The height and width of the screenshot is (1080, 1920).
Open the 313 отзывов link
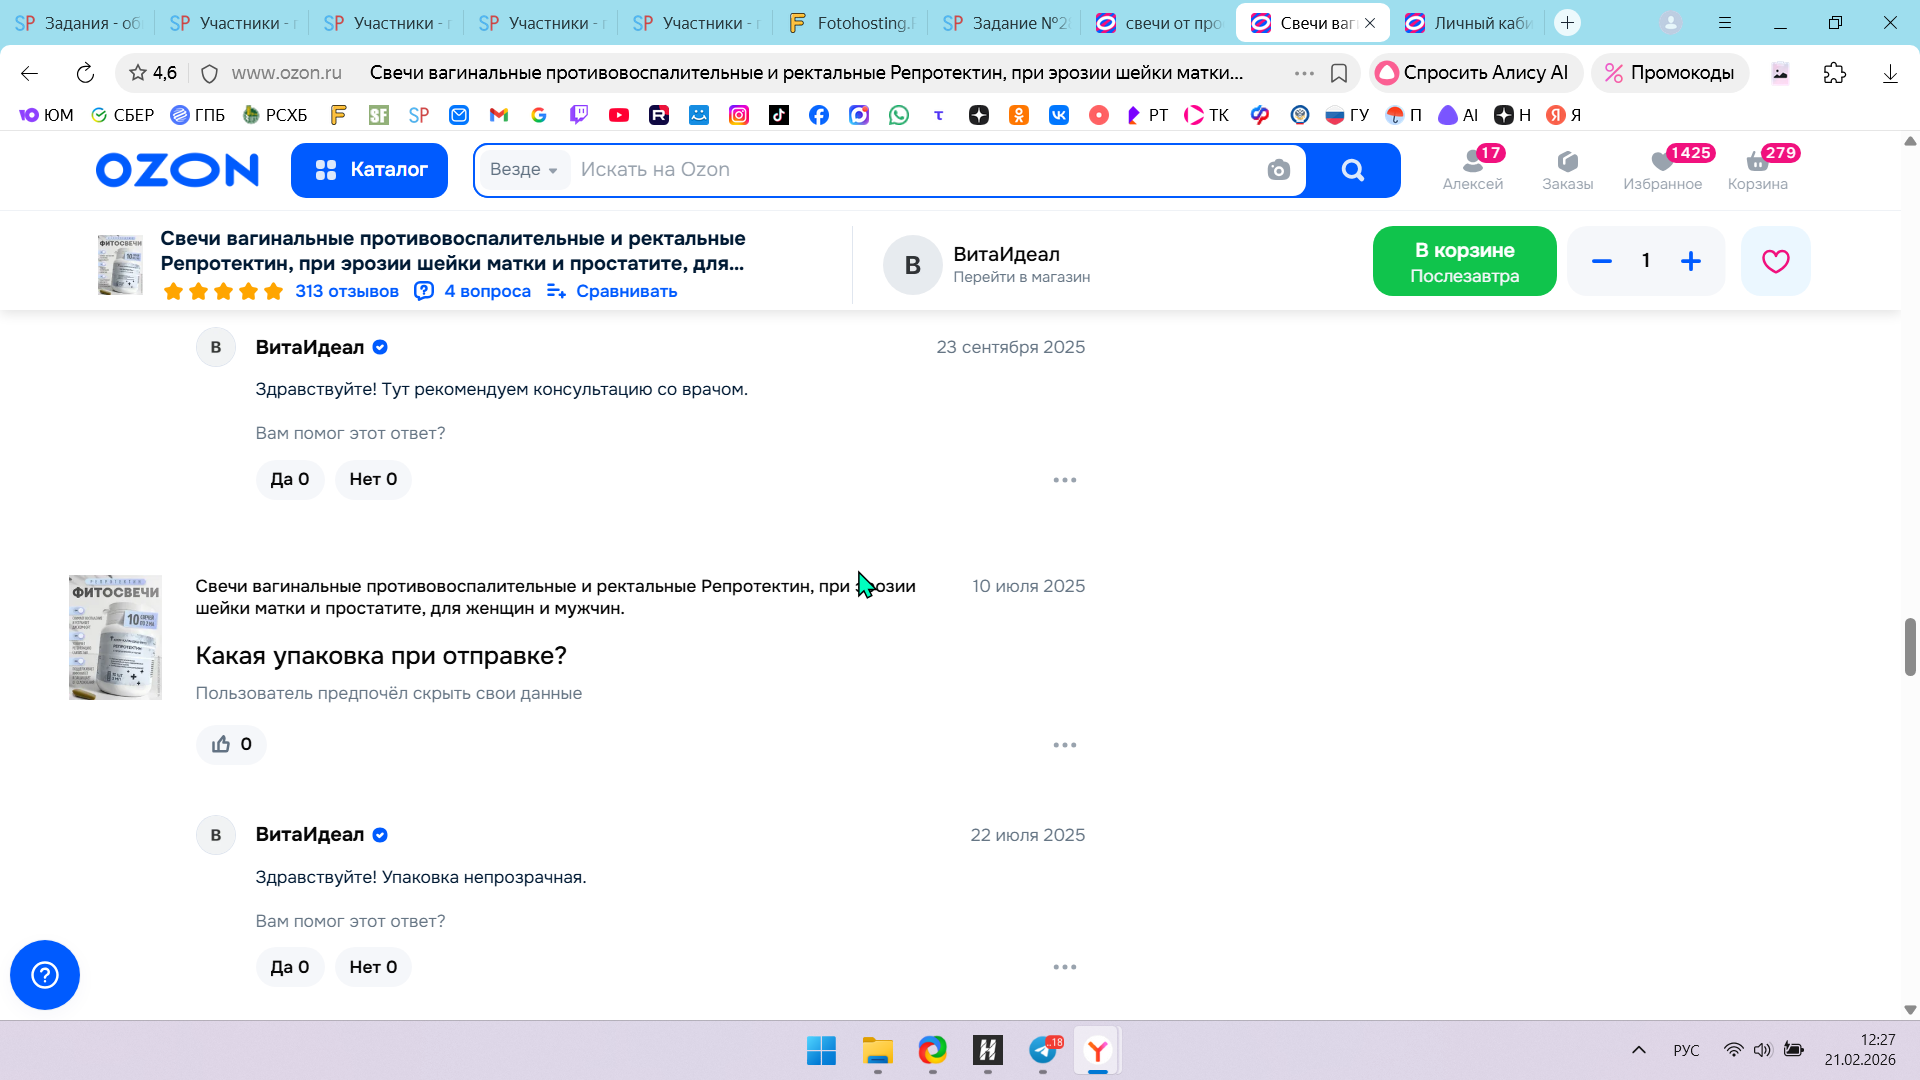click(x=346, y=291)
